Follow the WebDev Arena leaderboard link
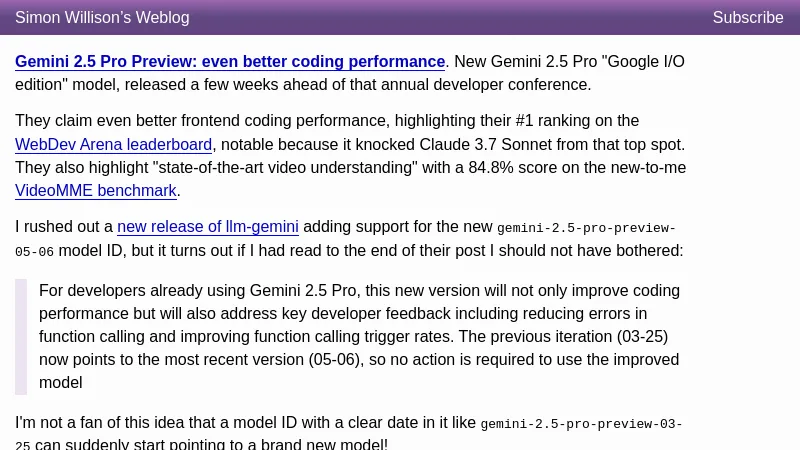Image resolution: width=800 pixels, height=450 pixels. coord(113,145)
